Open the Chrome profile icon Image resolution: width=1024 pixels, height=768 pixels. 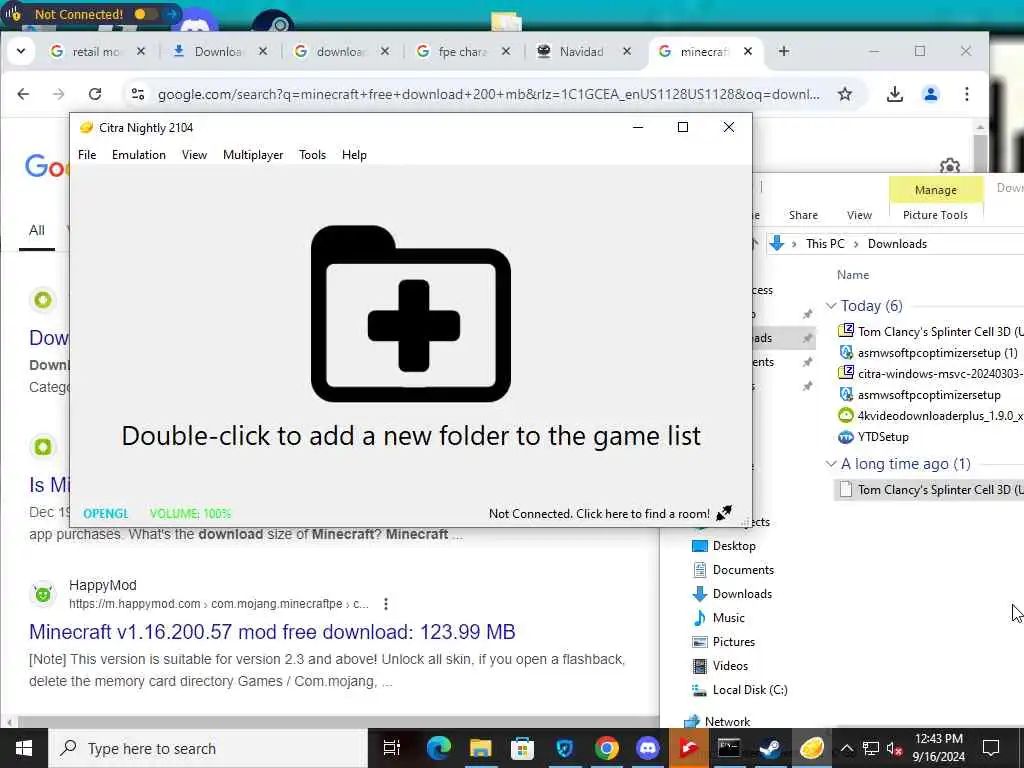tap(931, 94)
